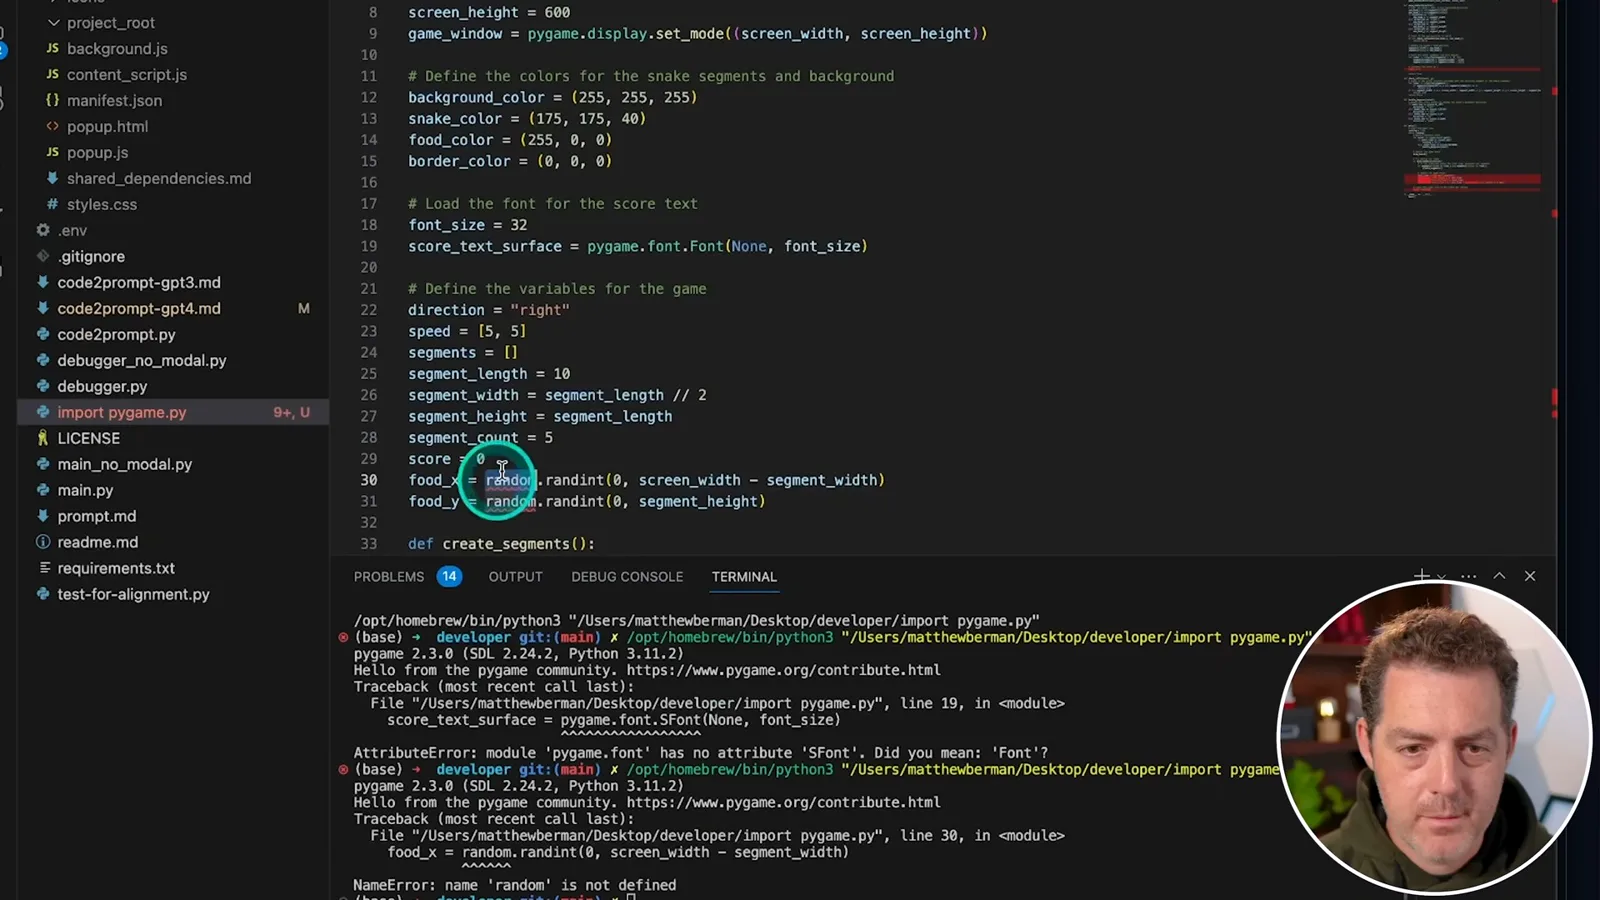This screenshot has height=900, width=1600.
Task: Open modified file code2prompt-gpt4.md
Action: (139, 308)
